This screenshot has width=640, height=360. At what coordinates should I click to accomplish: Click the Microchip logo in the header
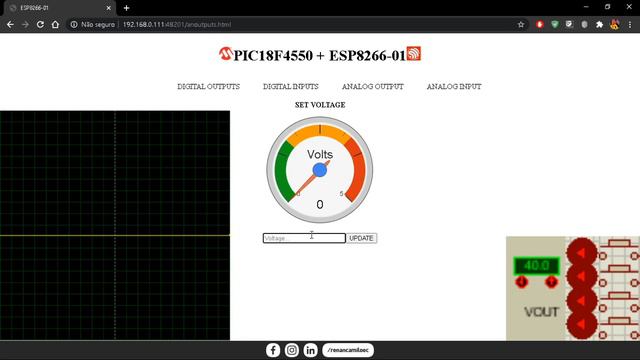pos(225,54)
